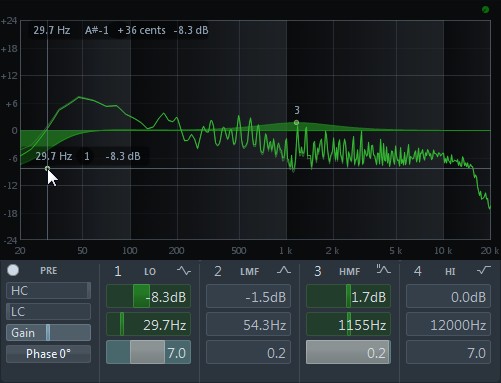
Task: Click the HMF band label
Action: click(350, 272)
